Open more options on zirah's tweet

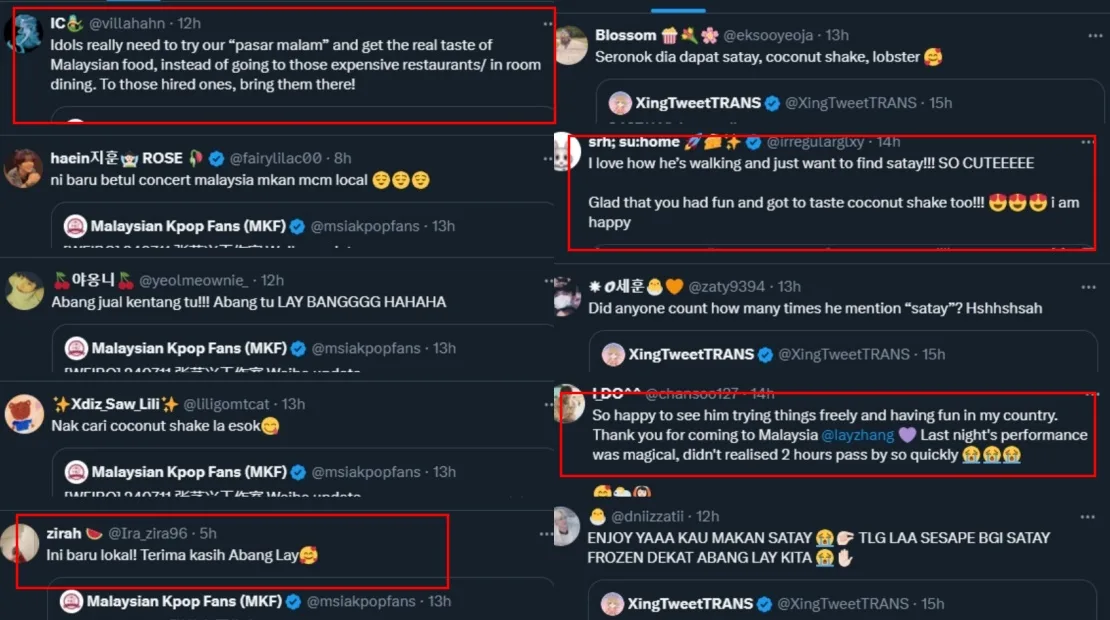click(547, 534)
